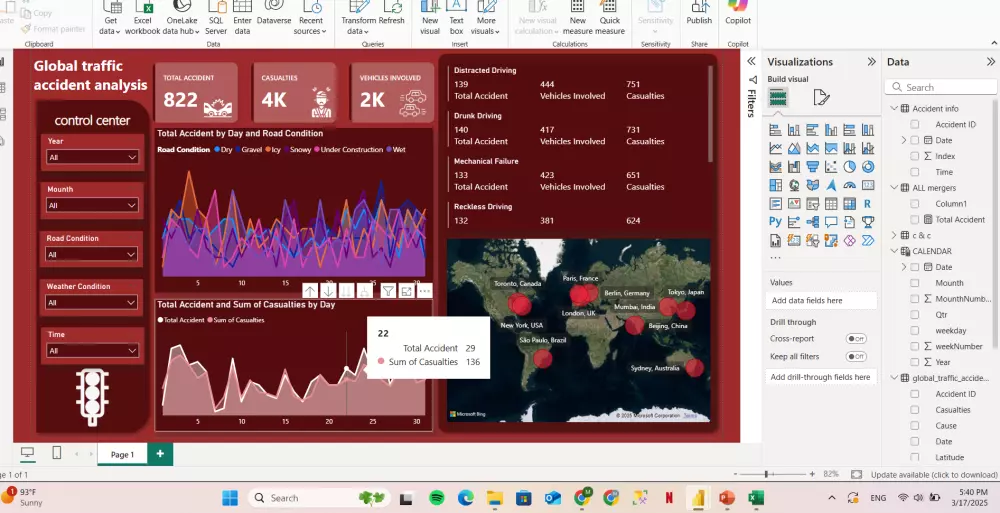
Task: Select the matrix visual icon
Action: [849, 204]
